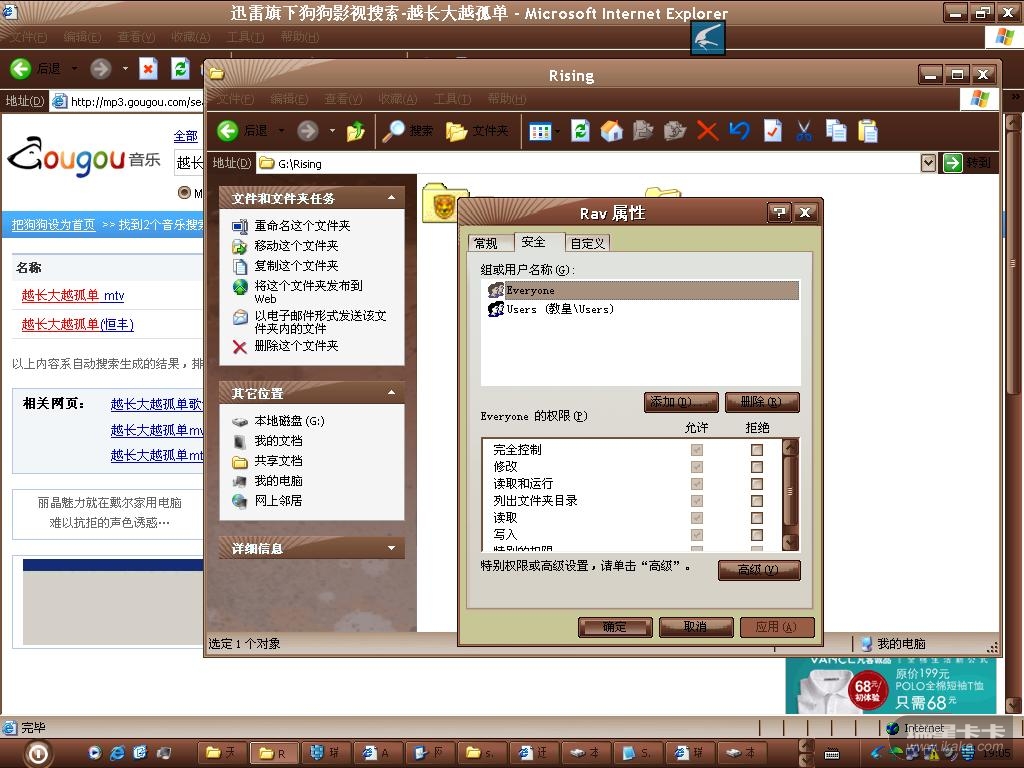Click the green refresh icon in Rising toolbar
This screenshot has height=768, width=1024.
pyautogui.click(x=580, y=131)
